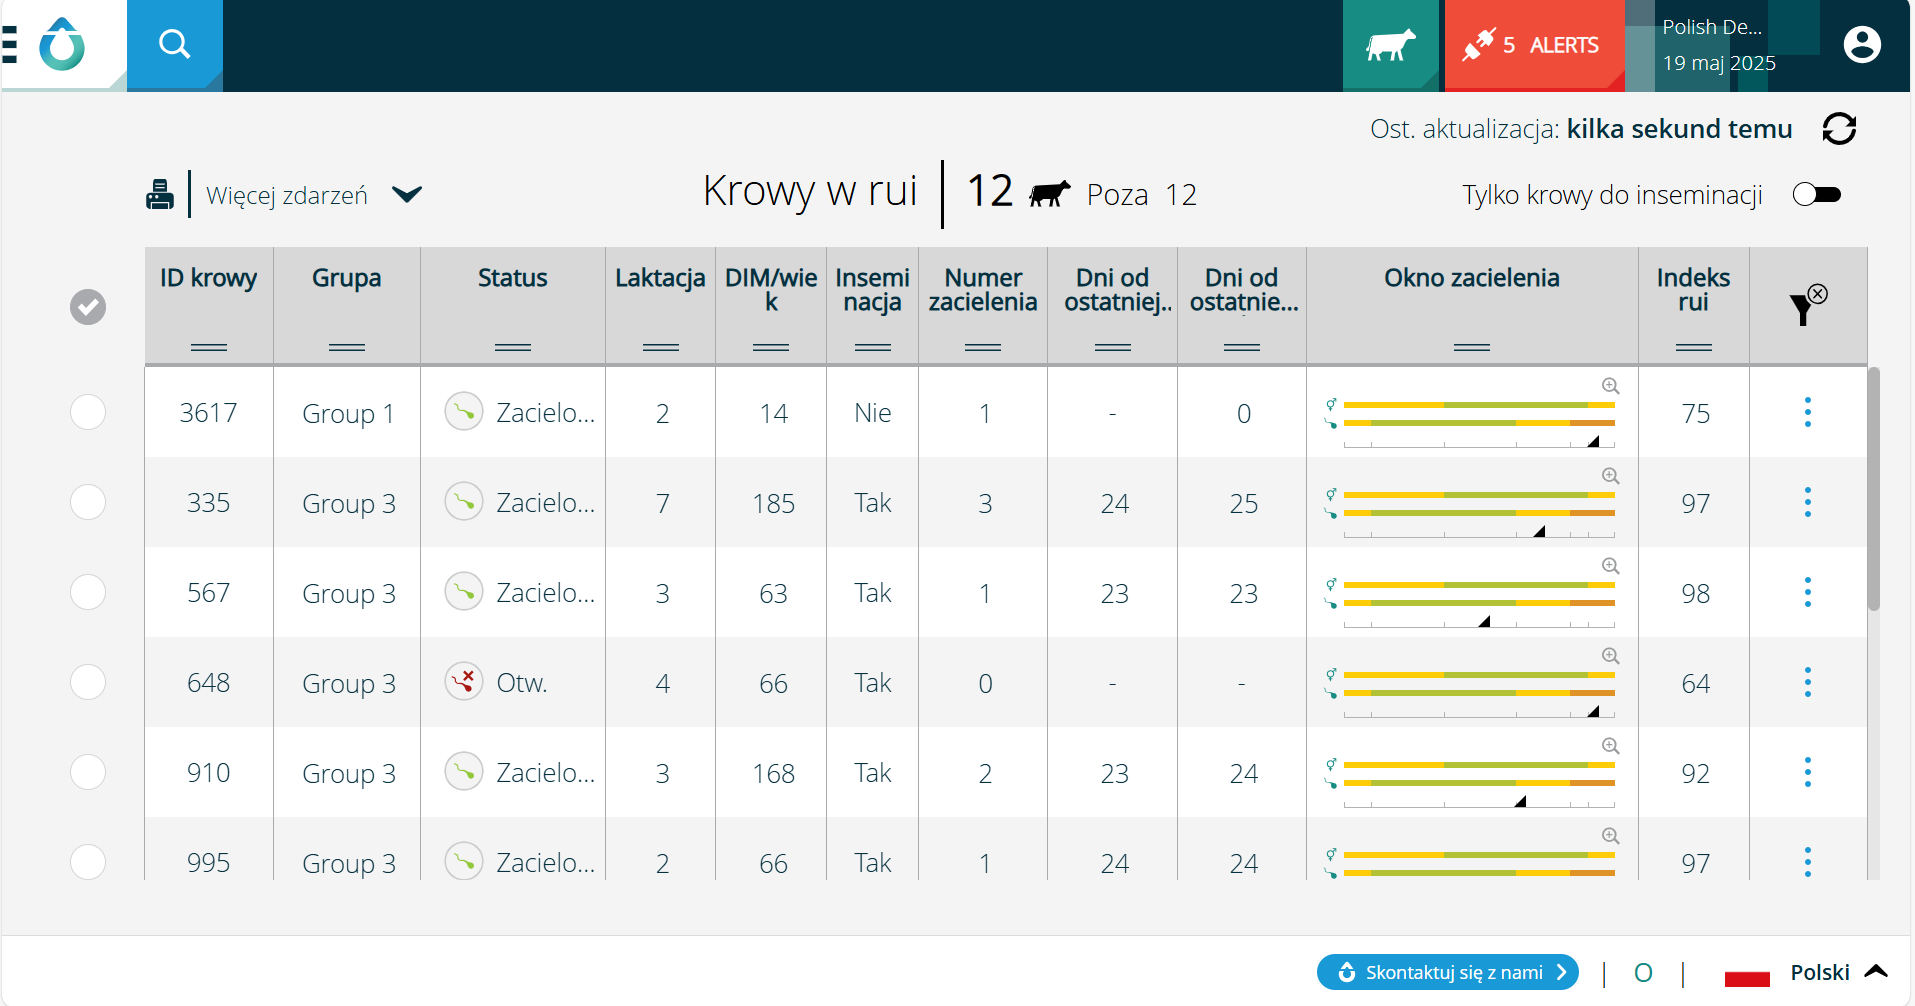Screen dimensions: 1915x1006
Task: Click the printer icon
Action: point(160,194)
